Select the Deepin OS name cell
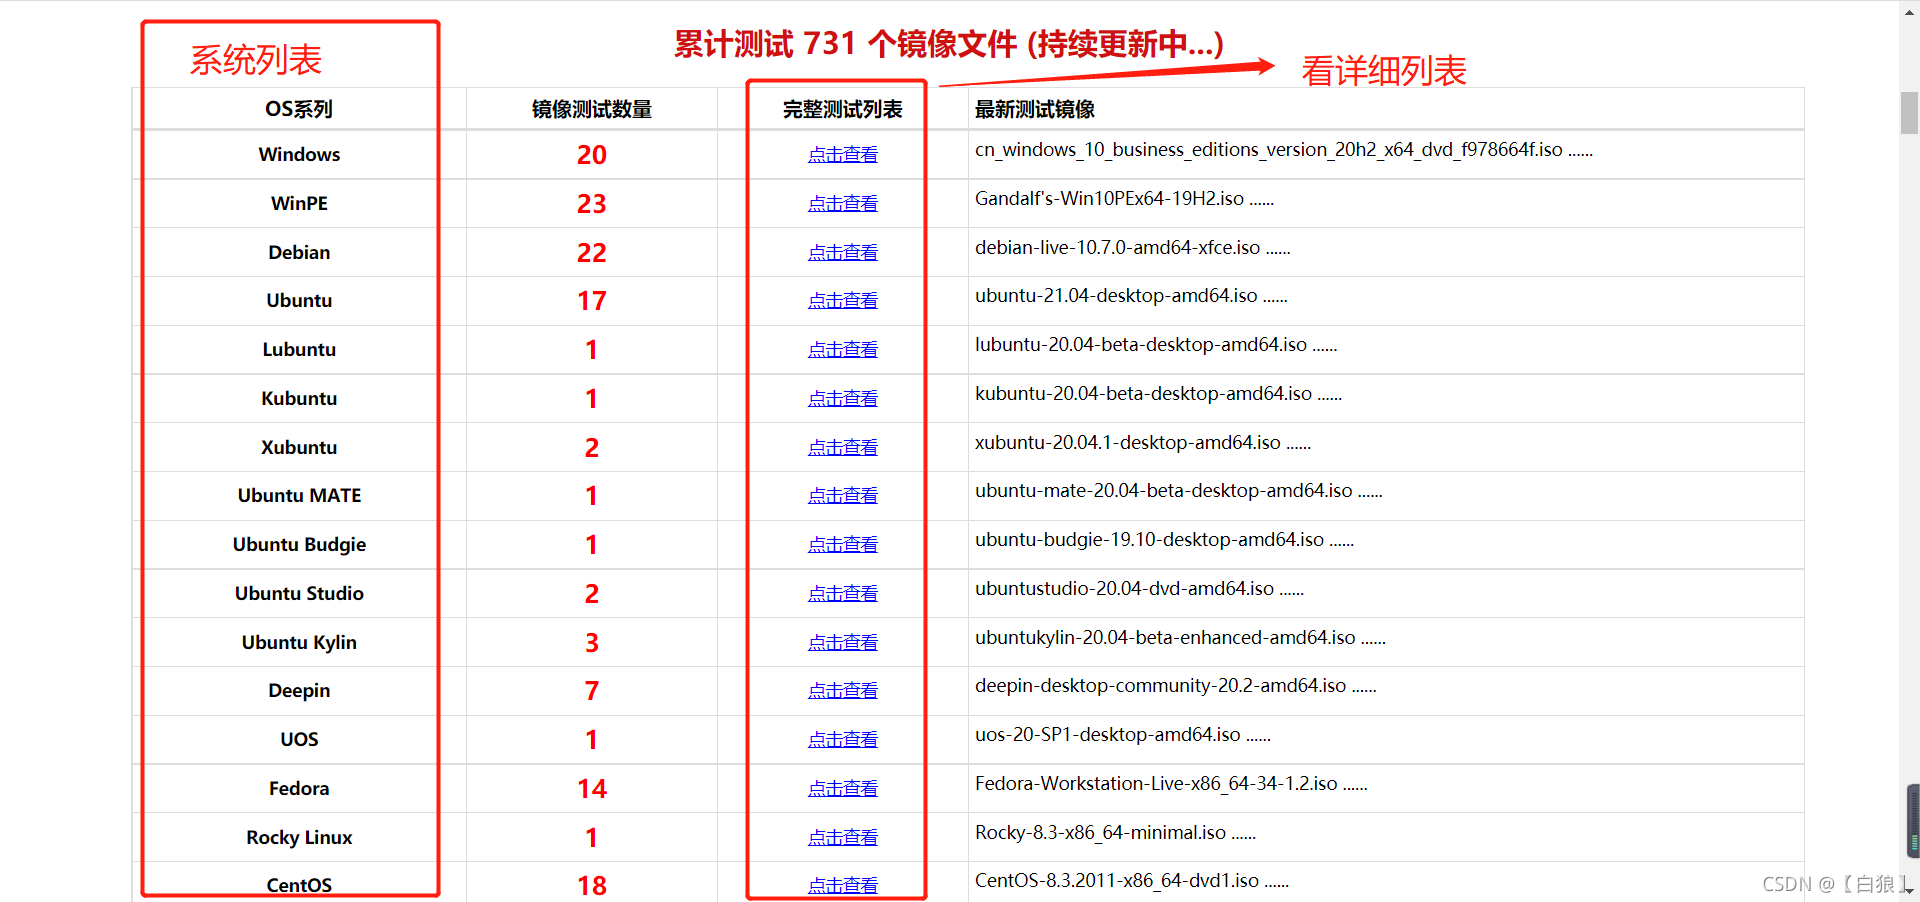This screenshot has height=902, width=1920. tap(299, 690)
